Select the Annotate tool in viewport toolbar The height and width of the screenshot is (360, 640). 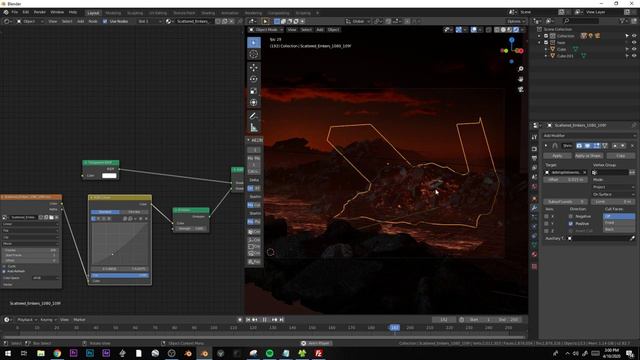(x=253, y=116)
